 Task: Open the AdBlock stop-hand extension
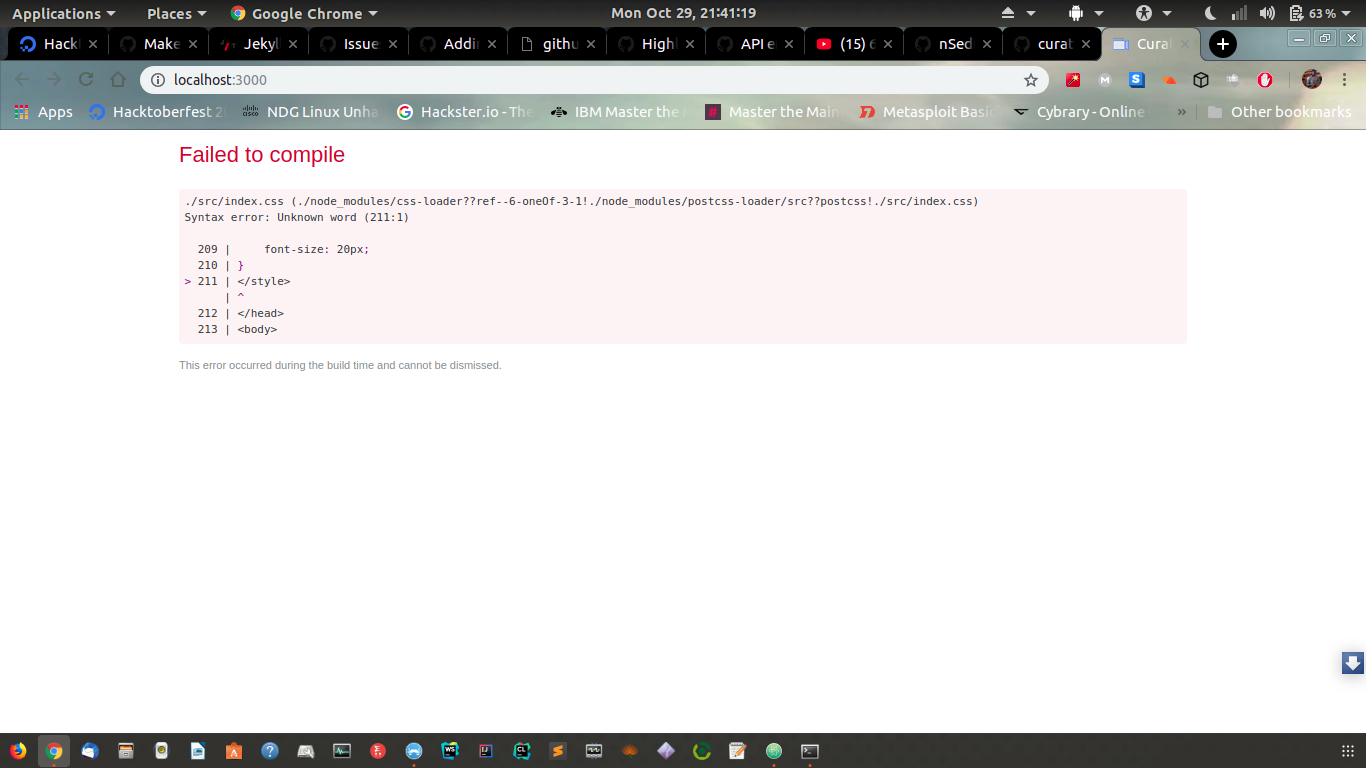[1265, 80]
